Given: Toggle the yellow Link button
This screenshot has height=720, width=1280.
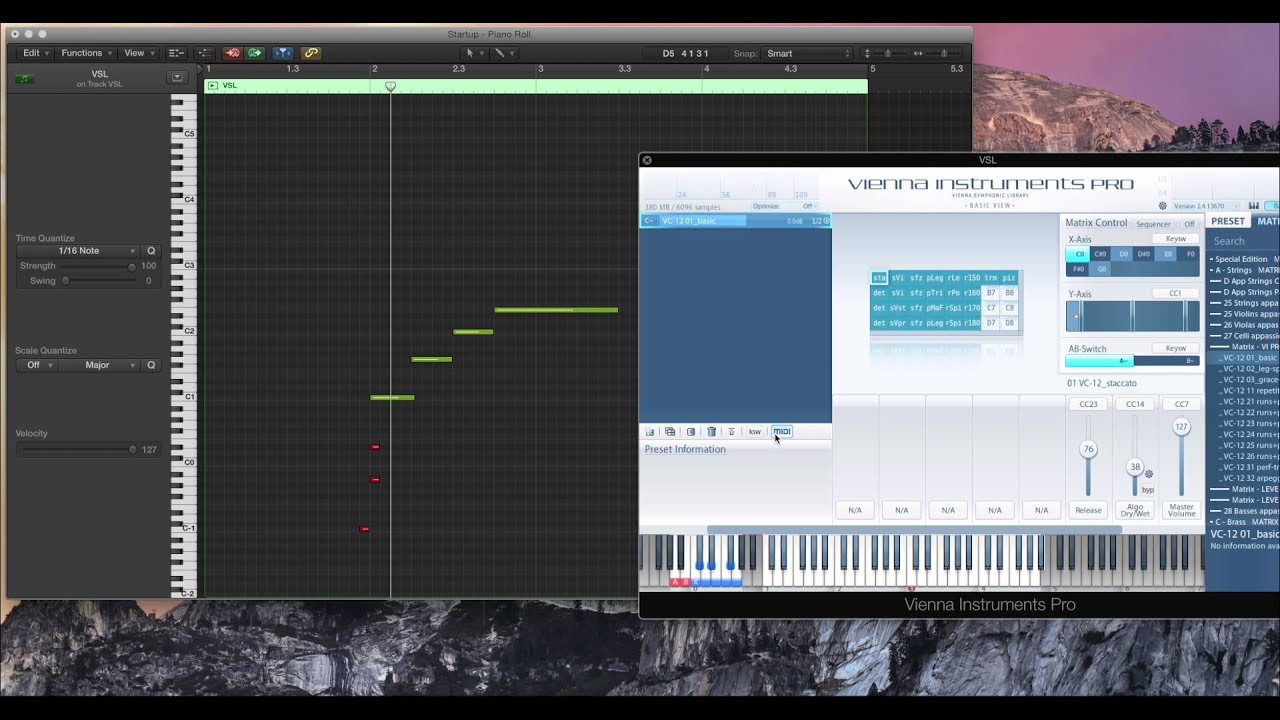Looking at the screenshot, I should (311, 53).
